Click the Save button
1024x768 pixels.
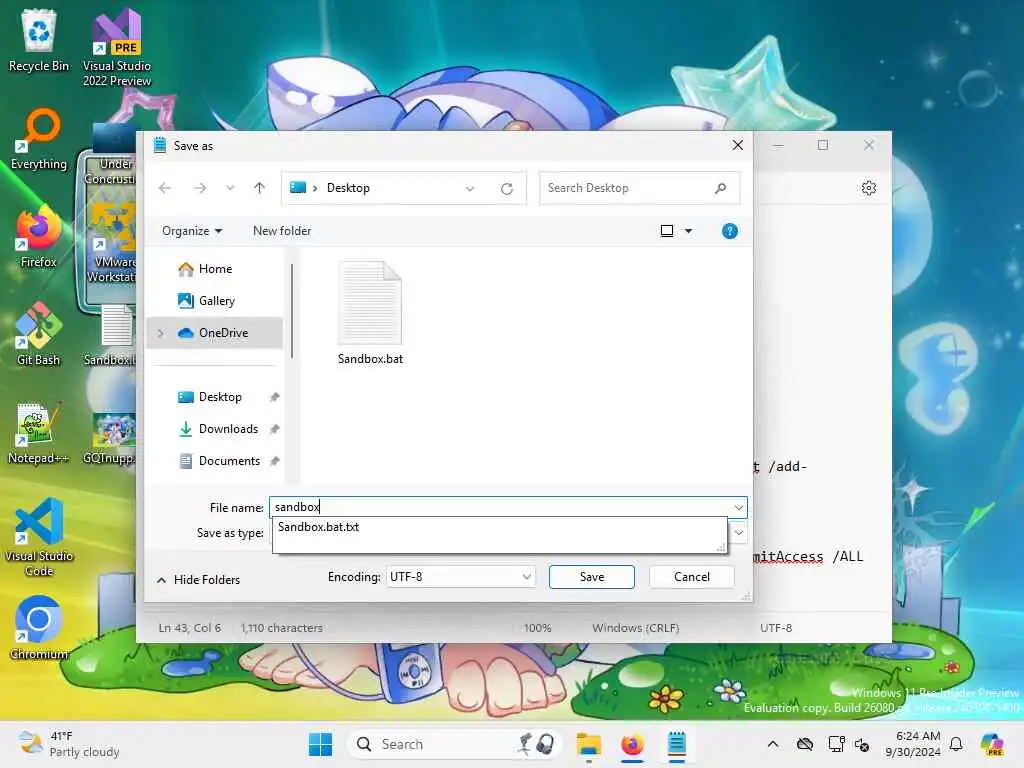click(592, 577)
